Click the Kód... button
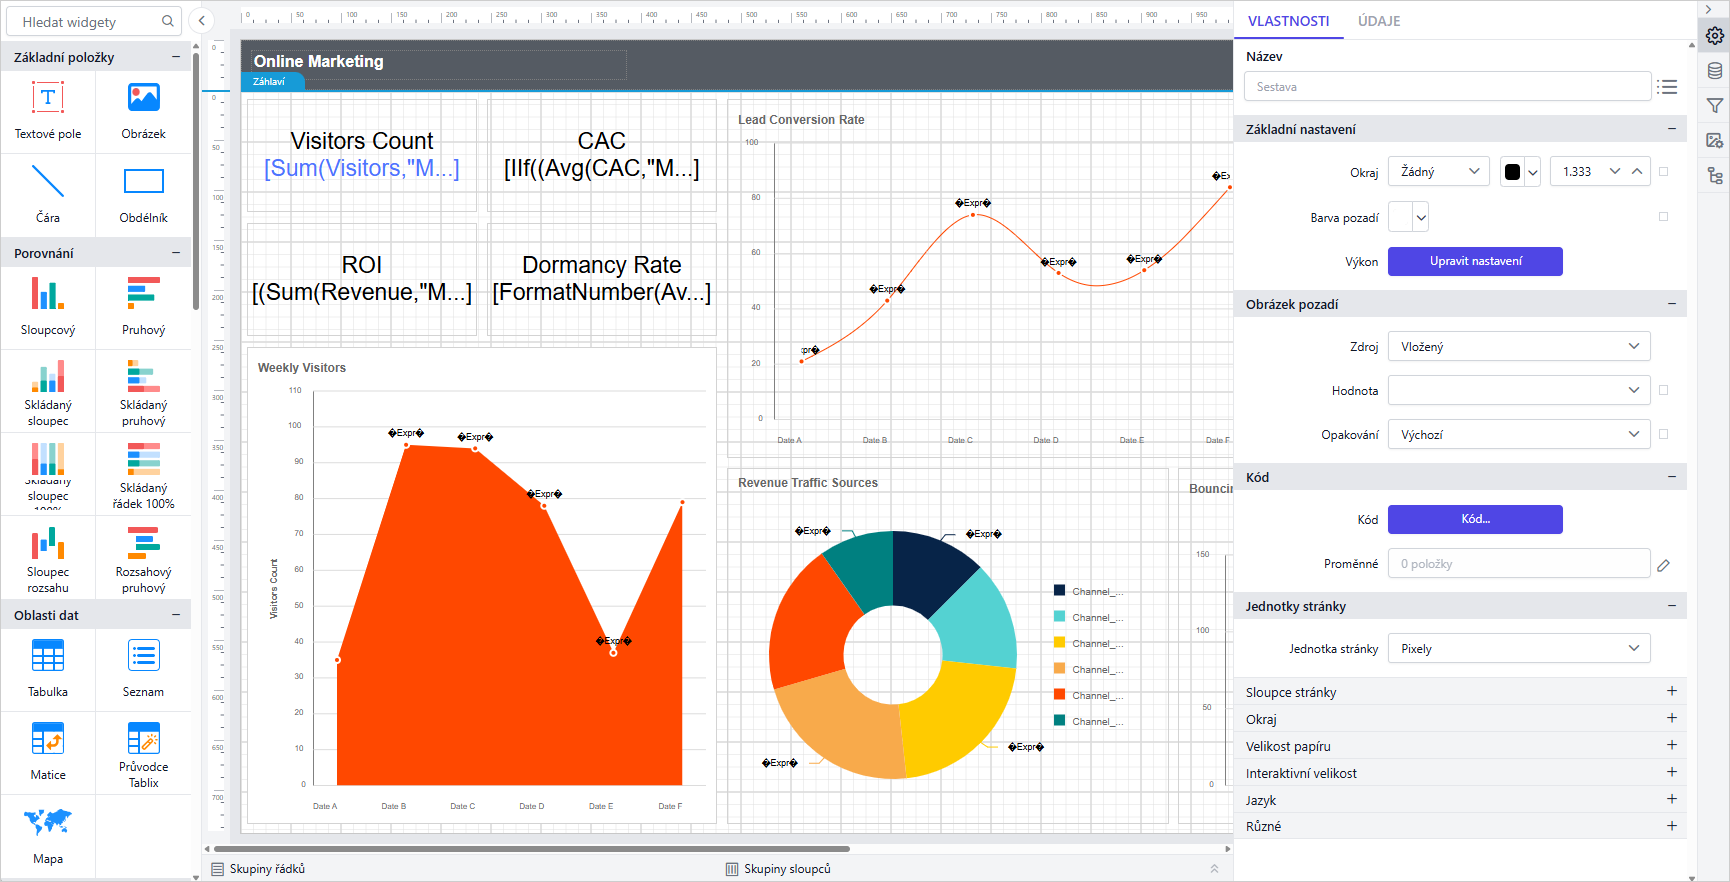Screen dimensions: 1730x882 (x=1475, y=519)
